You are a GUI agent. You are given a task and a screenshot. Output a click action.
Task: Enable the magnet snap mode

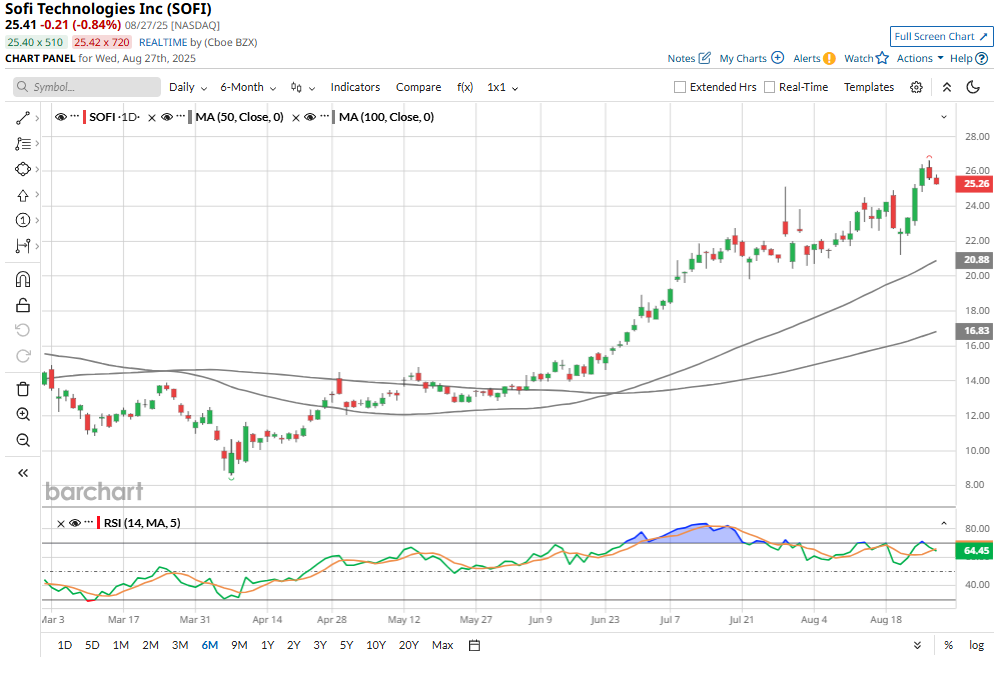(x=23, y=279)
